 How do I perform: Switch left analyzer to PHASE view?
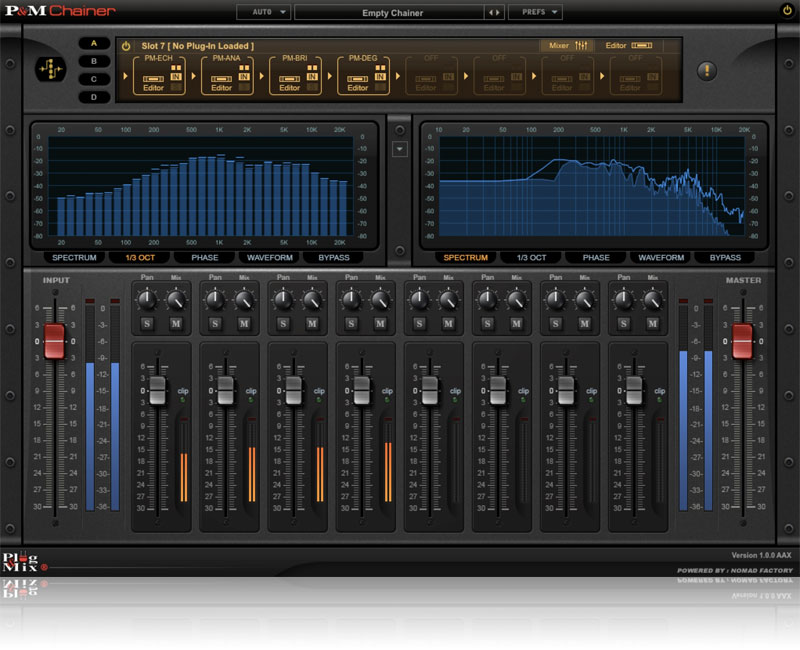pyautogui.click(x=204, y=257)
